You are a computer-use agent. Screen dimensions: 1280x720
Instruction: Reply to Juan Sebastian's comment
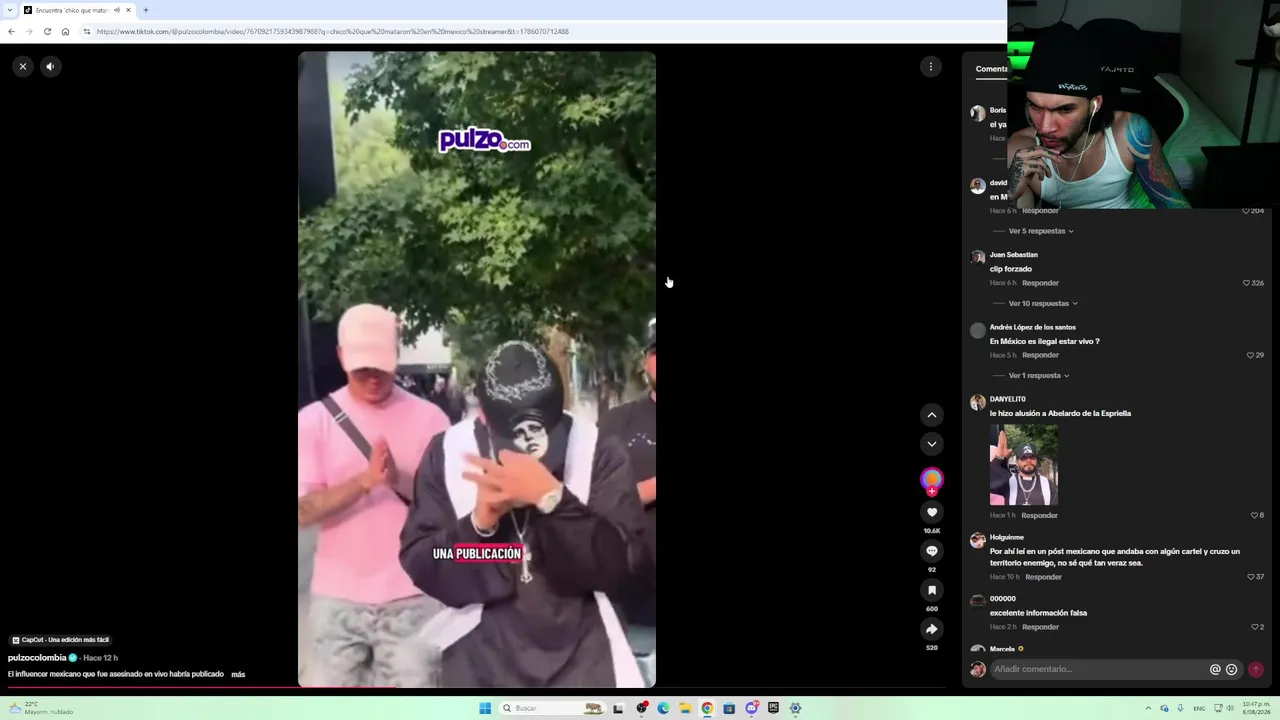pyautogui.click(x=1040, y=283)
